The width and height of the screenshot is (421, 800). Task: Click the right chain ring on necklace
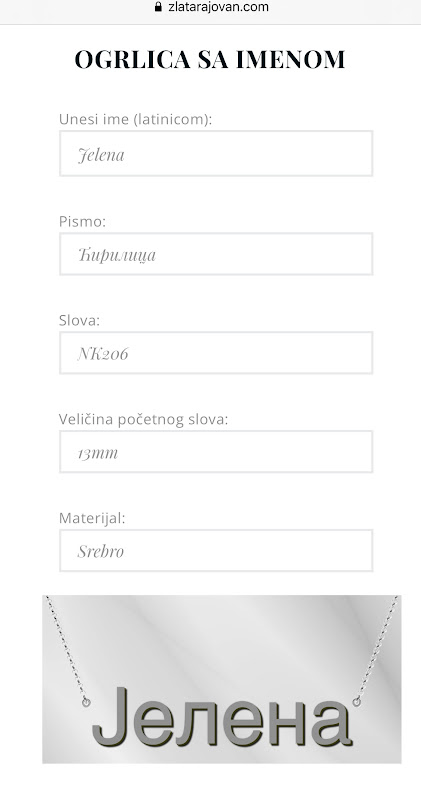pyautogui.click(x=357, y=702)
